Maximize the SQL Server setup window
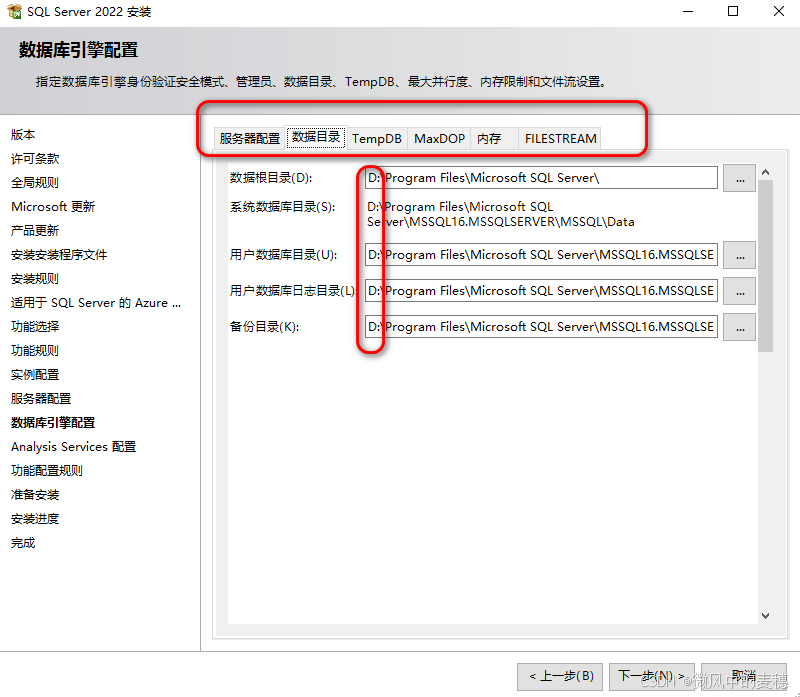 733,11
